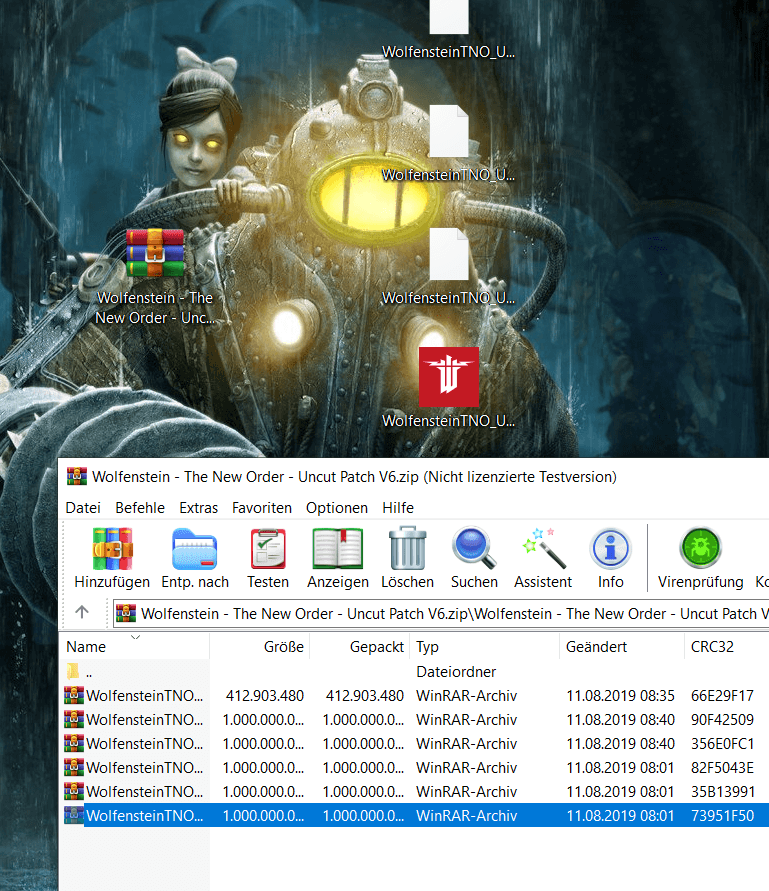Go up one folder with arrow button
Screen dimensions: 769x891
click(82, 612)
